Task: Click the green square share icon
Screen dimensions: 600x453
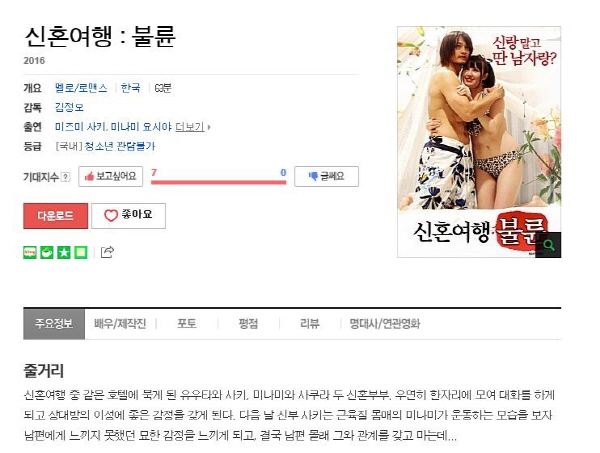Action: 81,253
